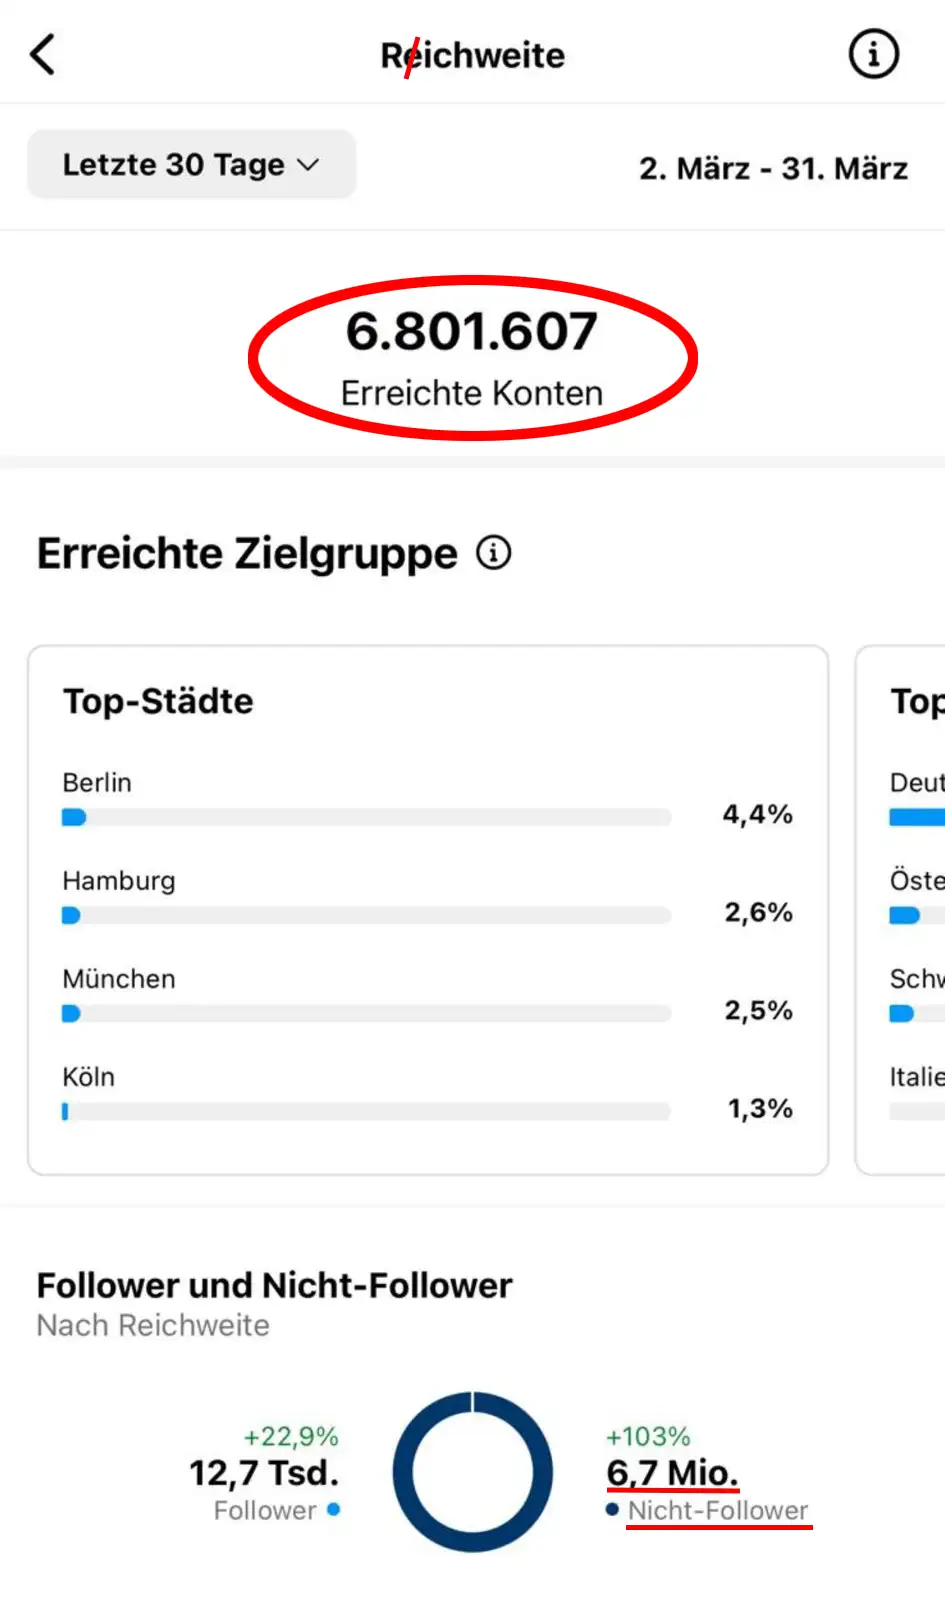Tap the chevron next to Letzte 30 Tage

pyautogui.click(x=309, y=165)
